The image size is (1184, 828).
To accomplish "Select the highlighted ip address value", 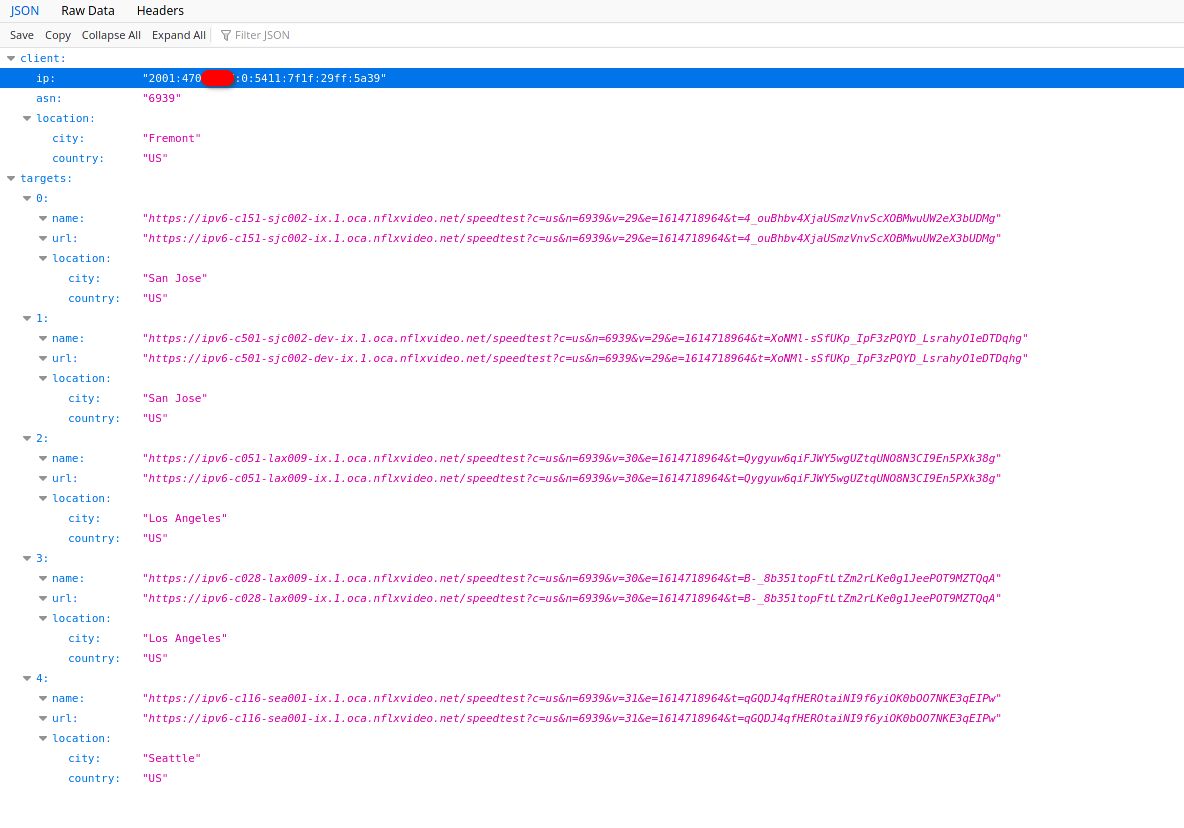I will (264, 78).
